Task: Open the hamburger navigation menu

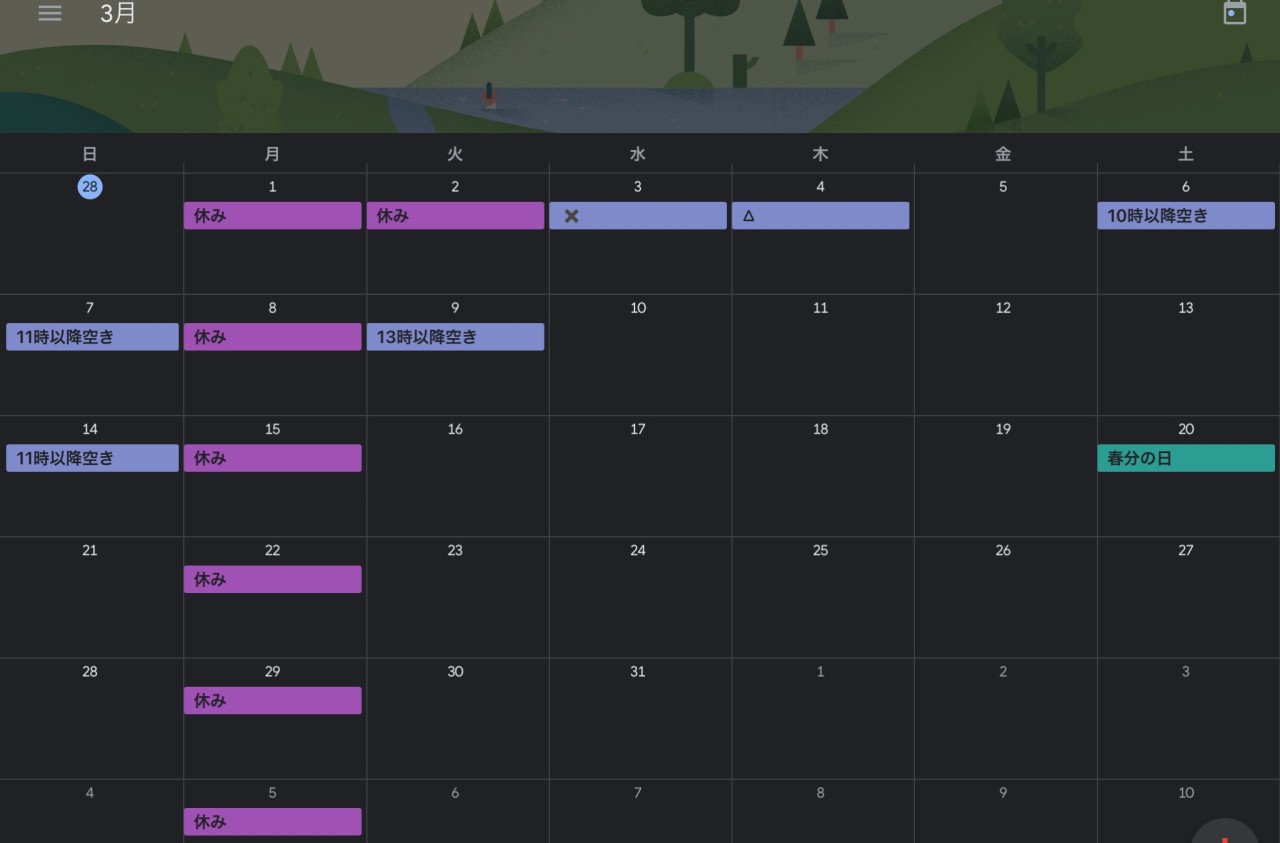Action: click(x=49, y=13)
